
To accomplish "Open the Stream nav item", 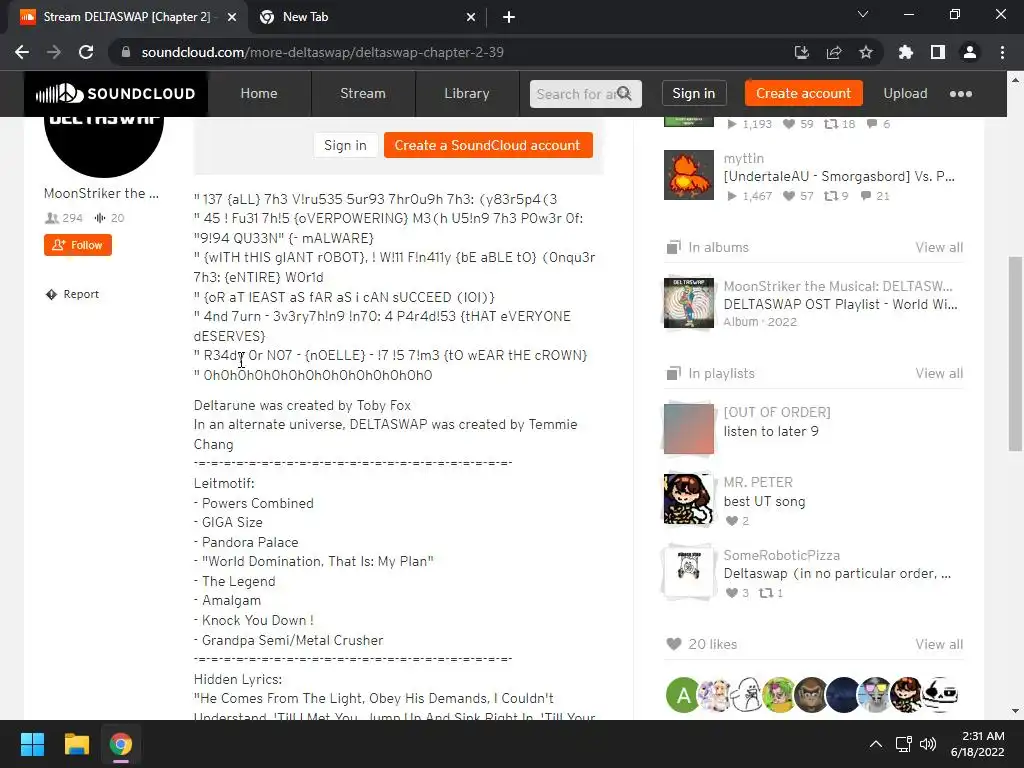I will tap(362, 93).
